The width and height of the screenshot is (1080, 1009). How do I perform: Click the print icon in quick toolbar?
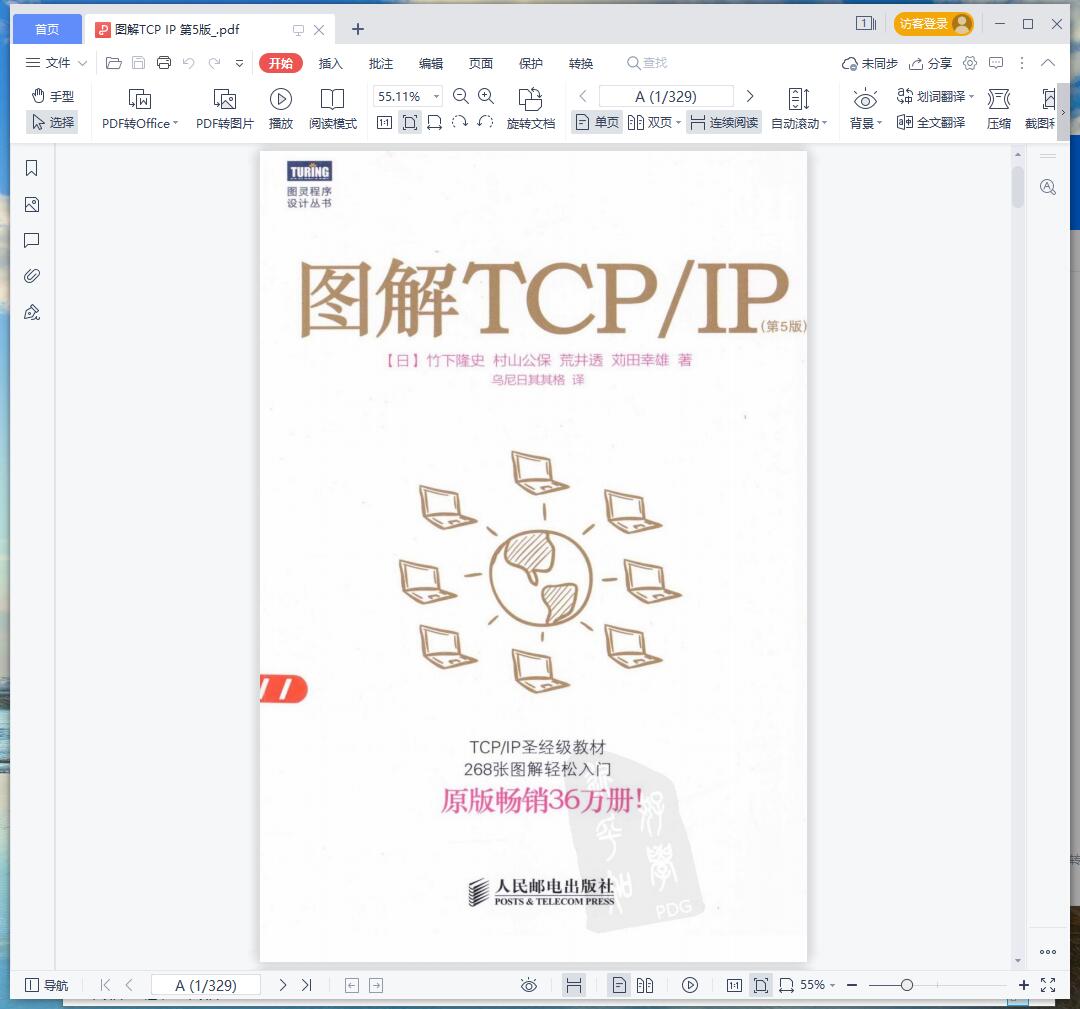164,63
